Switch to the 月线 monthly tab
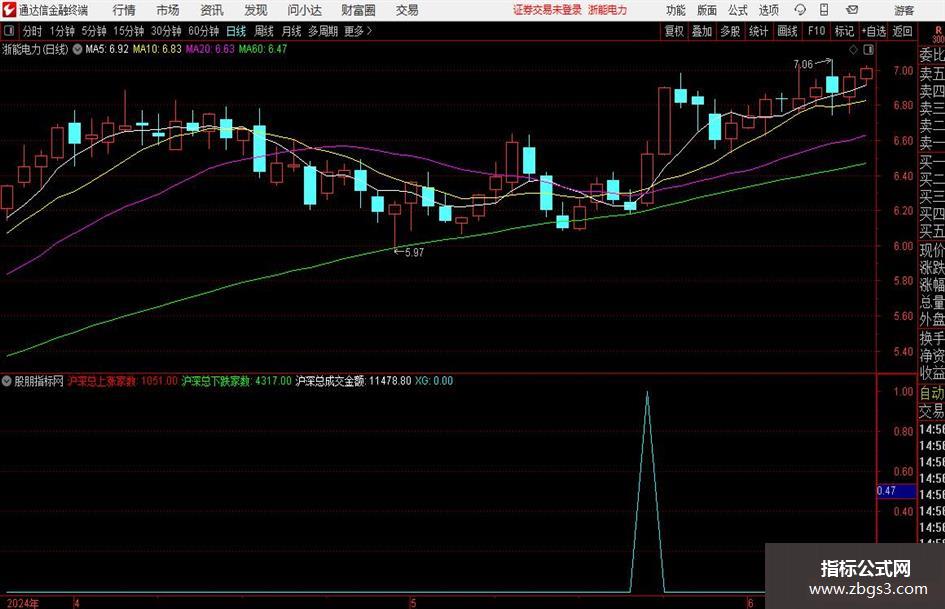This screenshot has width=945, height=609. coord(292,31)
